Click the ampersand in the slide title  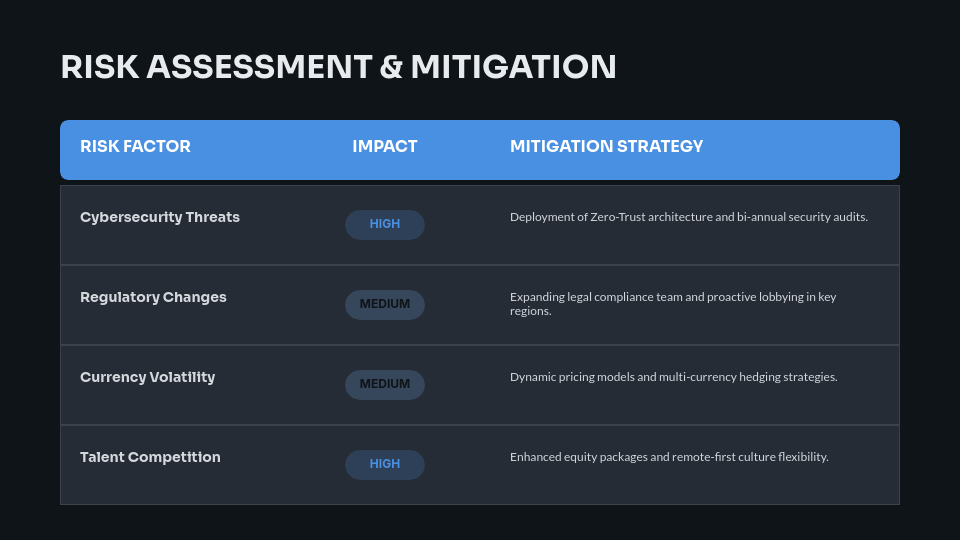391,67
